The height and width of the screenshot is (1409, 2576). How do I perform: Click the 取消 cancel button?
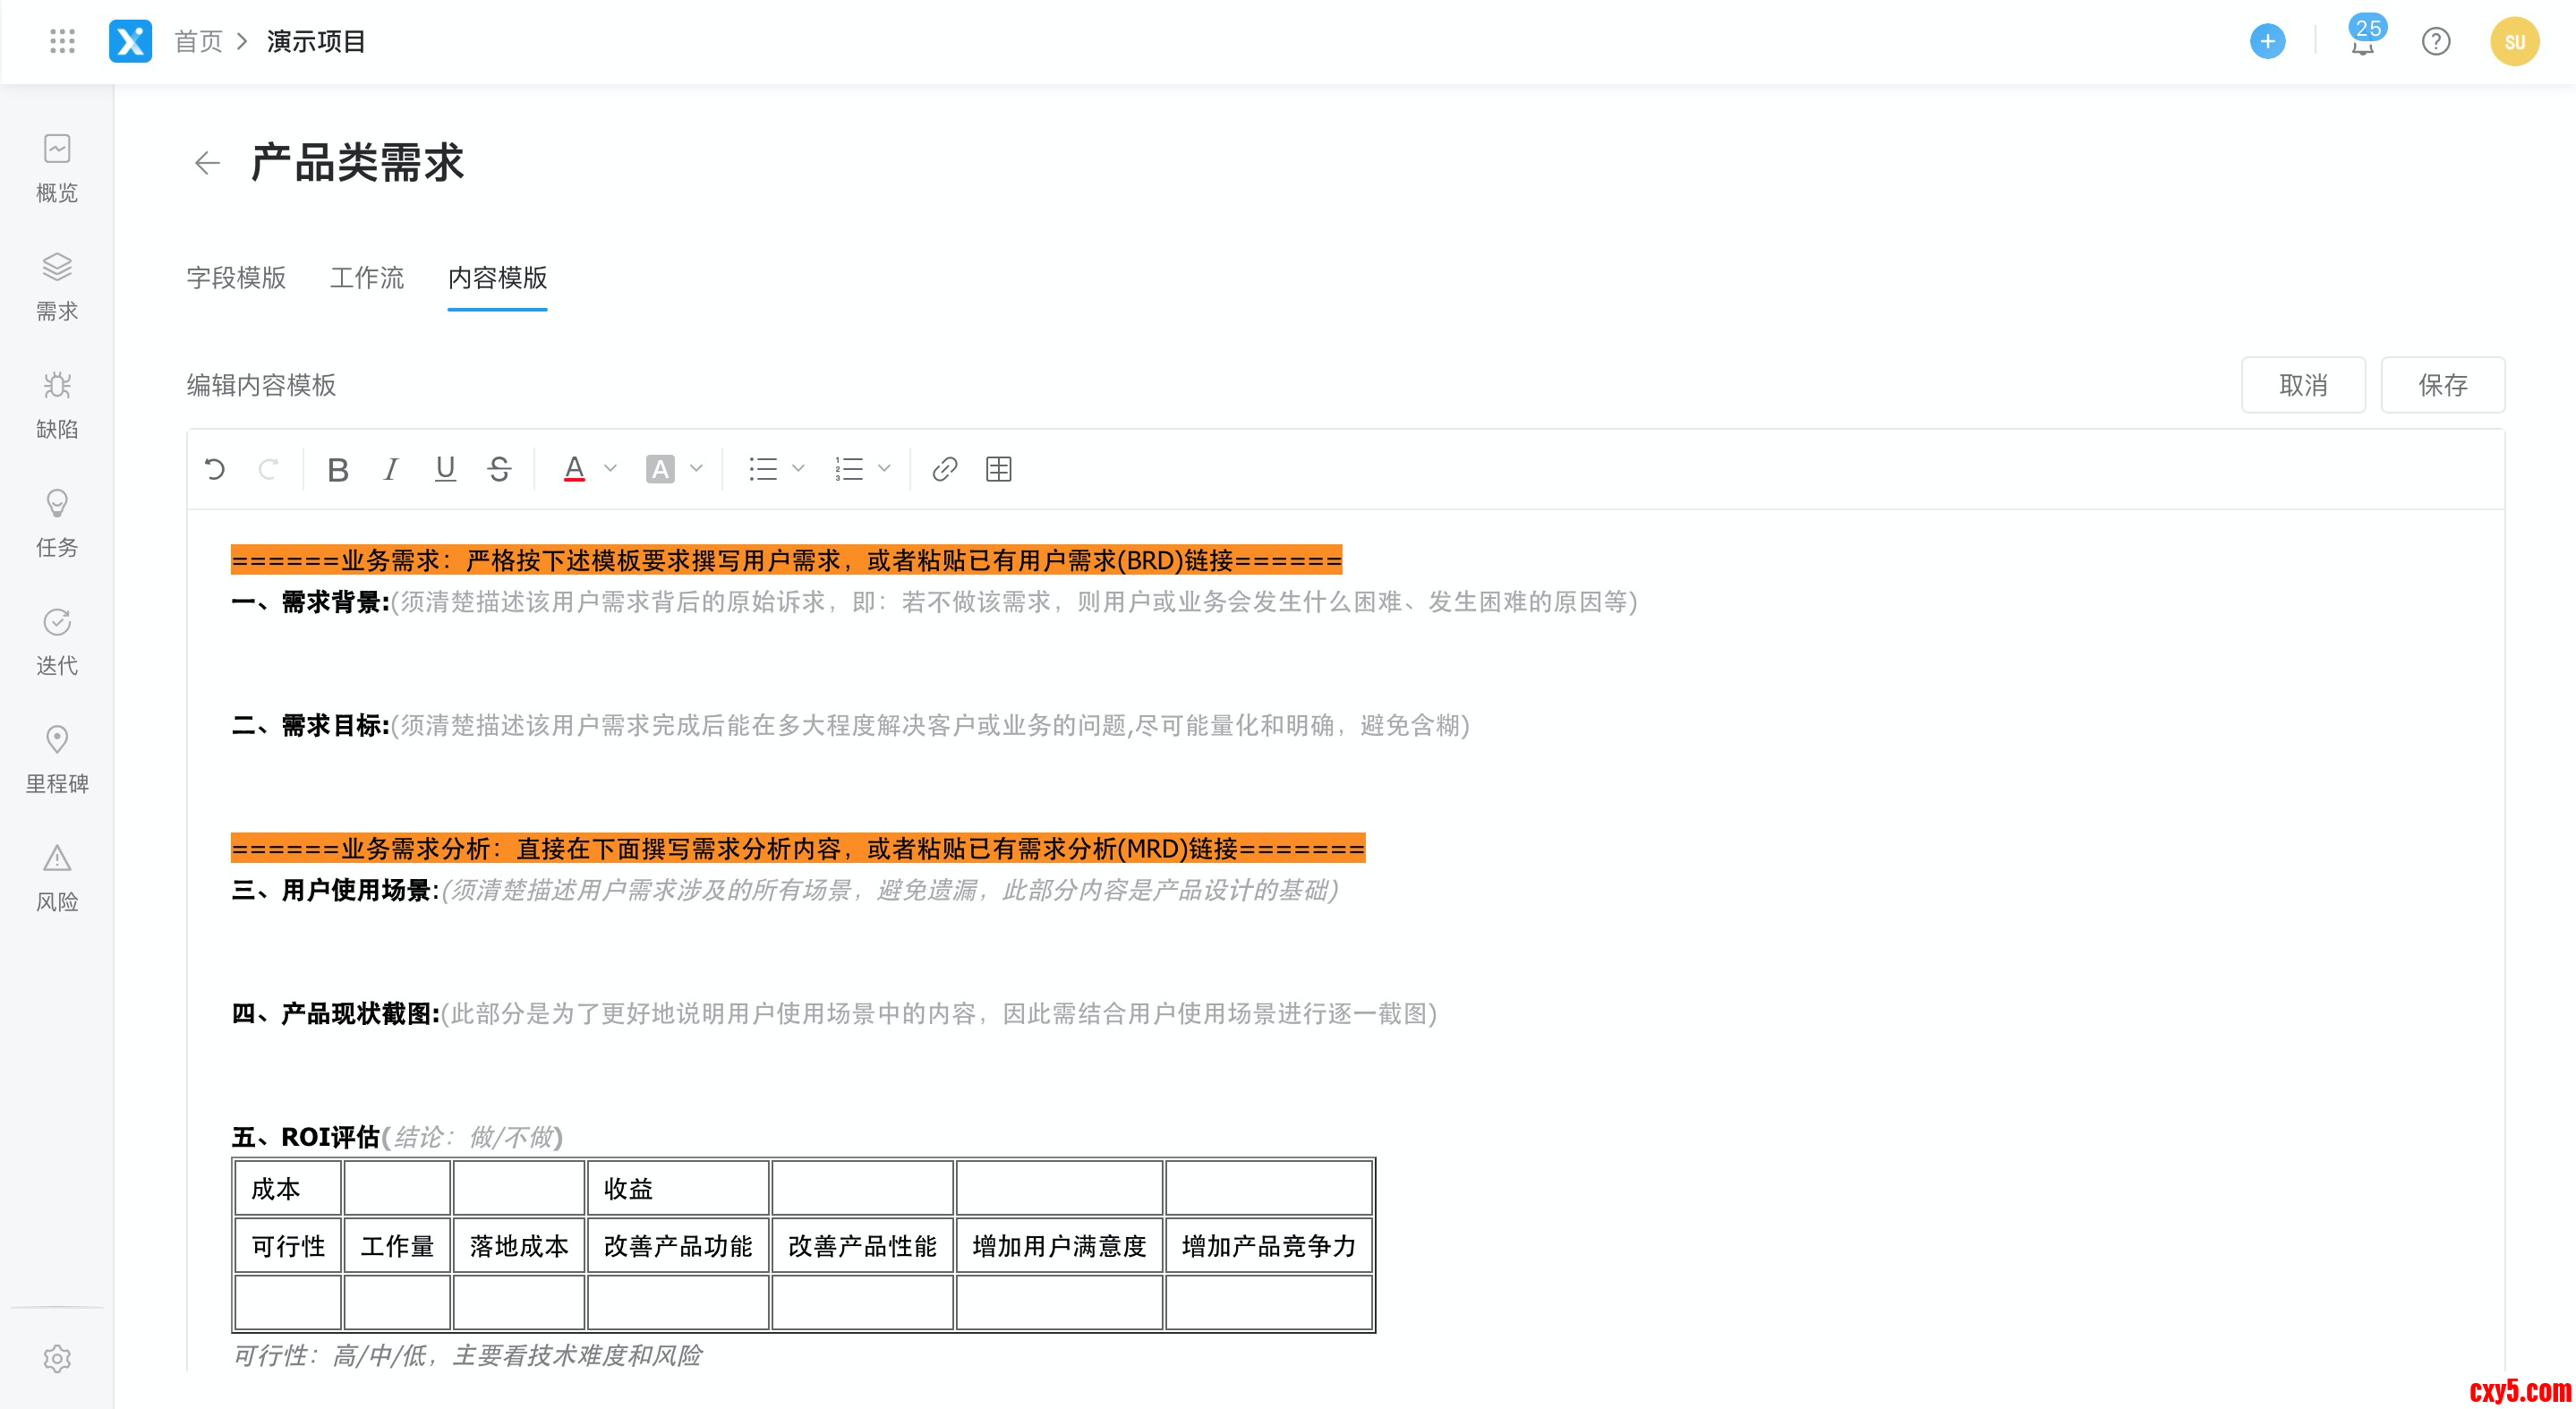(x=2302, y=385)
